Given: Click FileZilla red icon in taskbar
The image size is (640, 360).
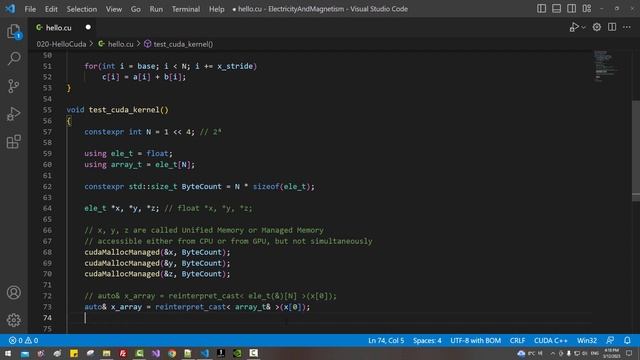Looking at the screenshot, I should (123, 353).
